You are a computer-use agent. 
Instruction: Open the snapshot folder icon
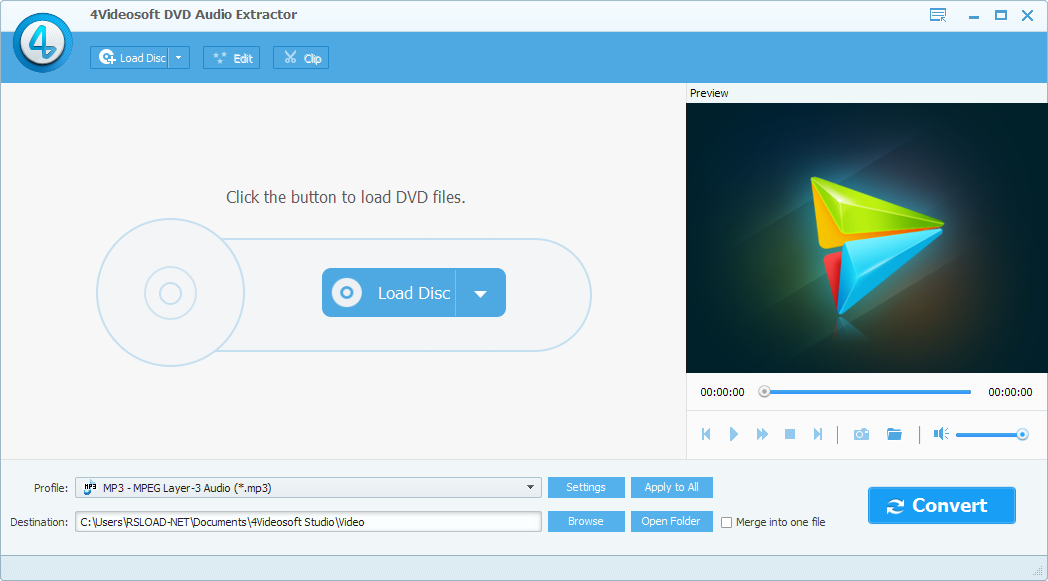click(x=894, y=434)
